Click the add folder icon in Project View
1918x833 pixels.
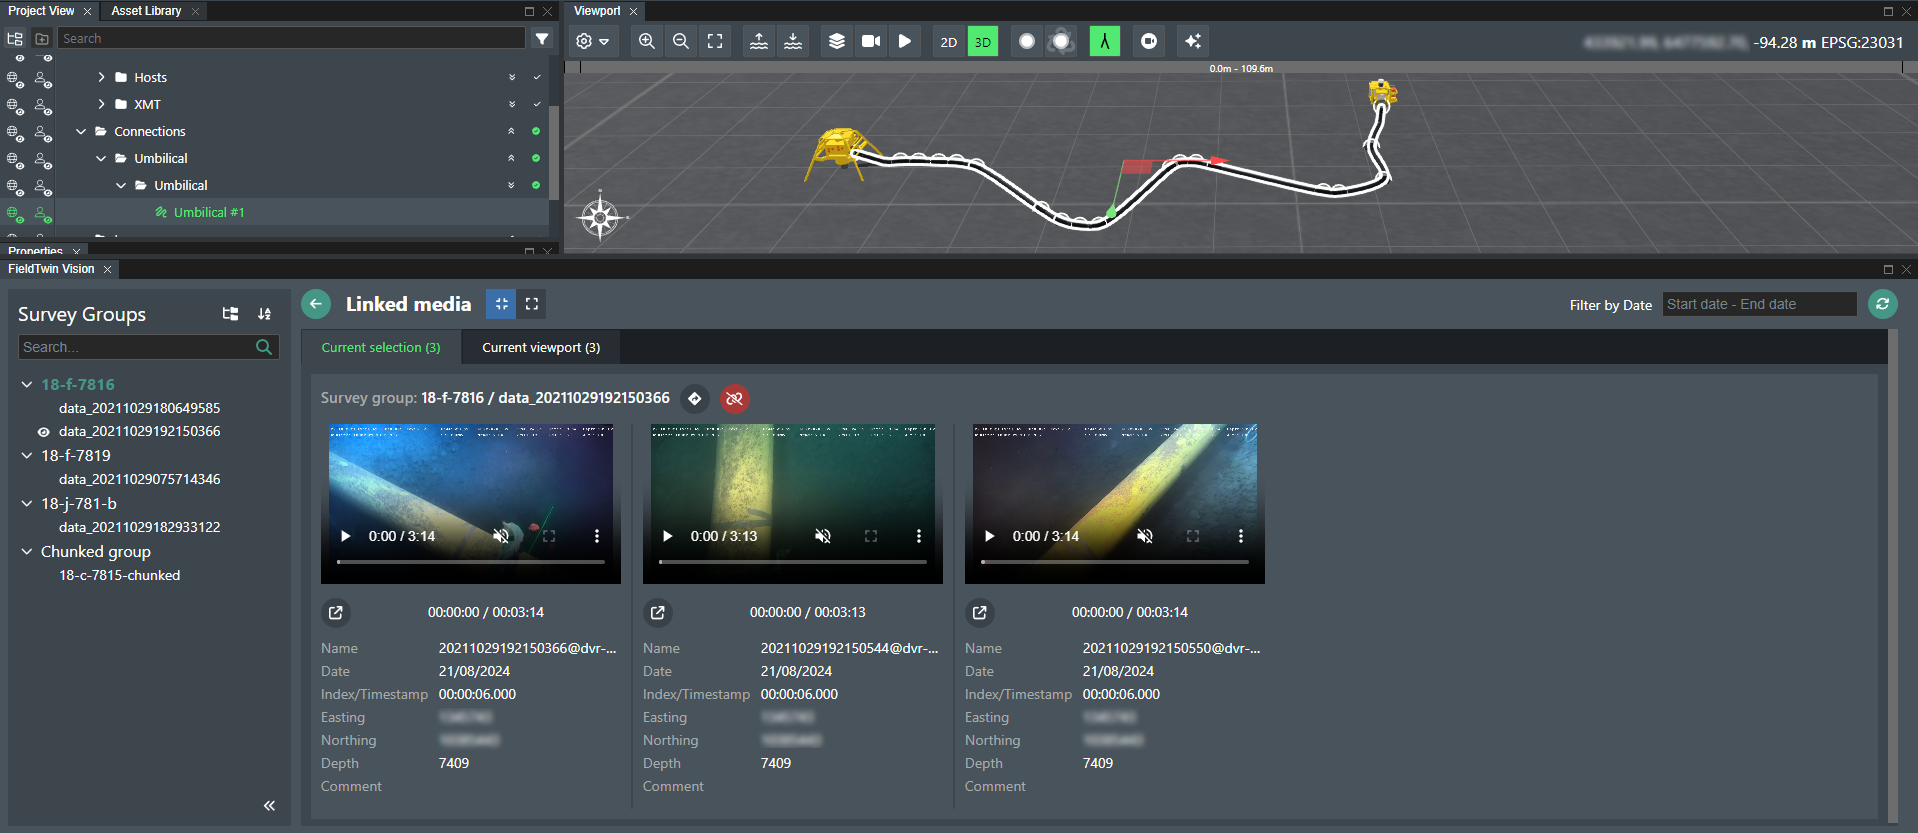click(42, 39)
